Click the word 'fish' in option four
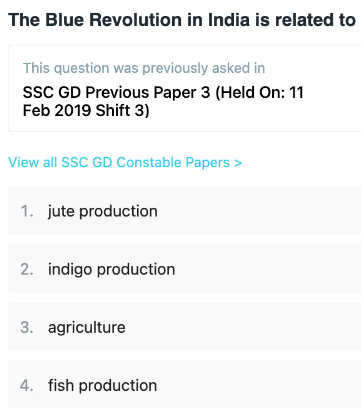Viewport: 361px width, 414px height. pyautogui.click(x=61, y=385)
